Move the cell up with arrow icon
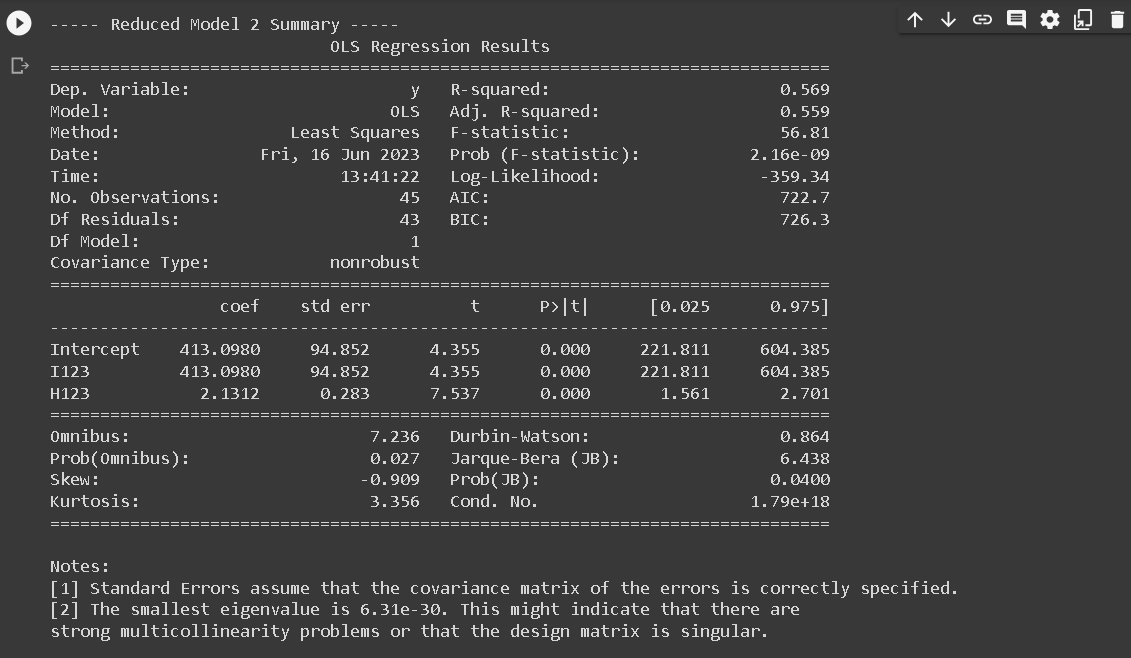 (914, 19)
